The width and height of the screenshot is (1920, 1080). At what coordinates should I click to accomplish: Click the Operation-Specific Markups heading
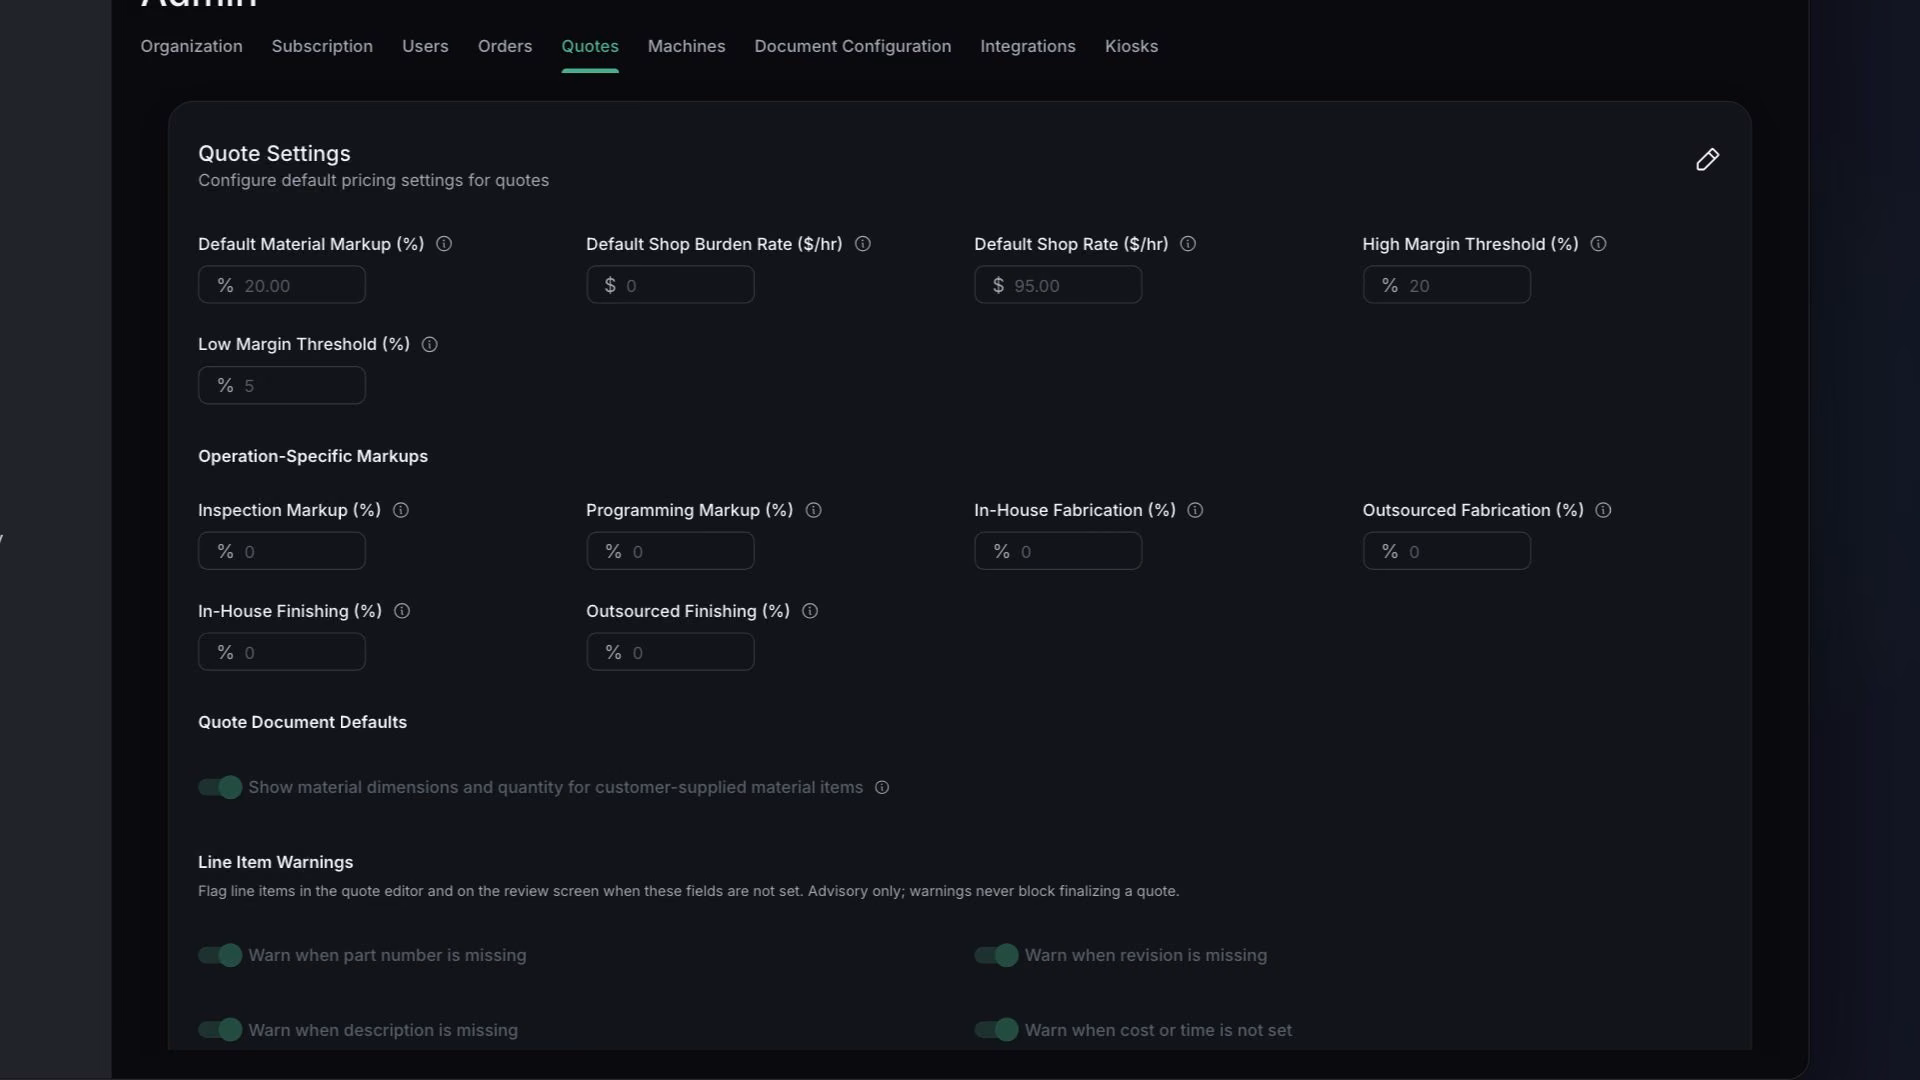click(313, 456)
